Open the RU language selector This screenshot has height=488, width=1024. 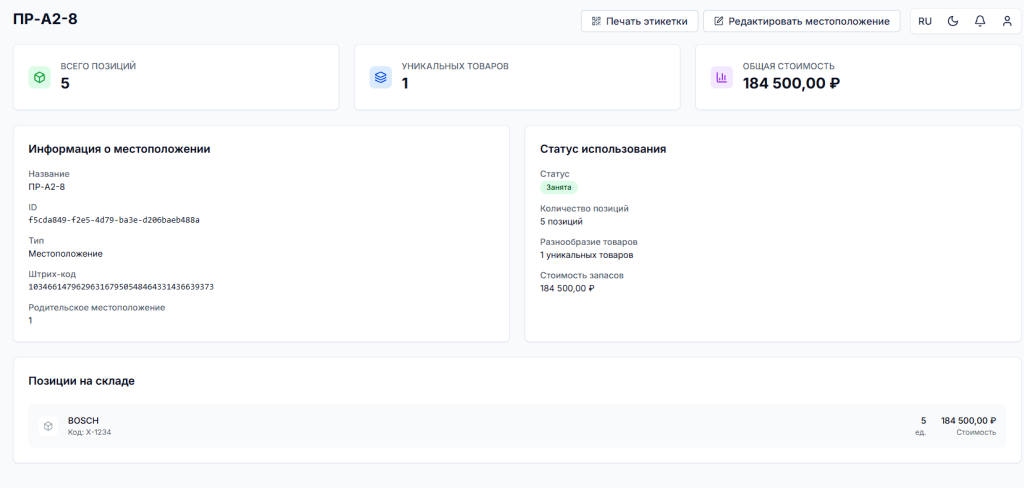point(925,21)
